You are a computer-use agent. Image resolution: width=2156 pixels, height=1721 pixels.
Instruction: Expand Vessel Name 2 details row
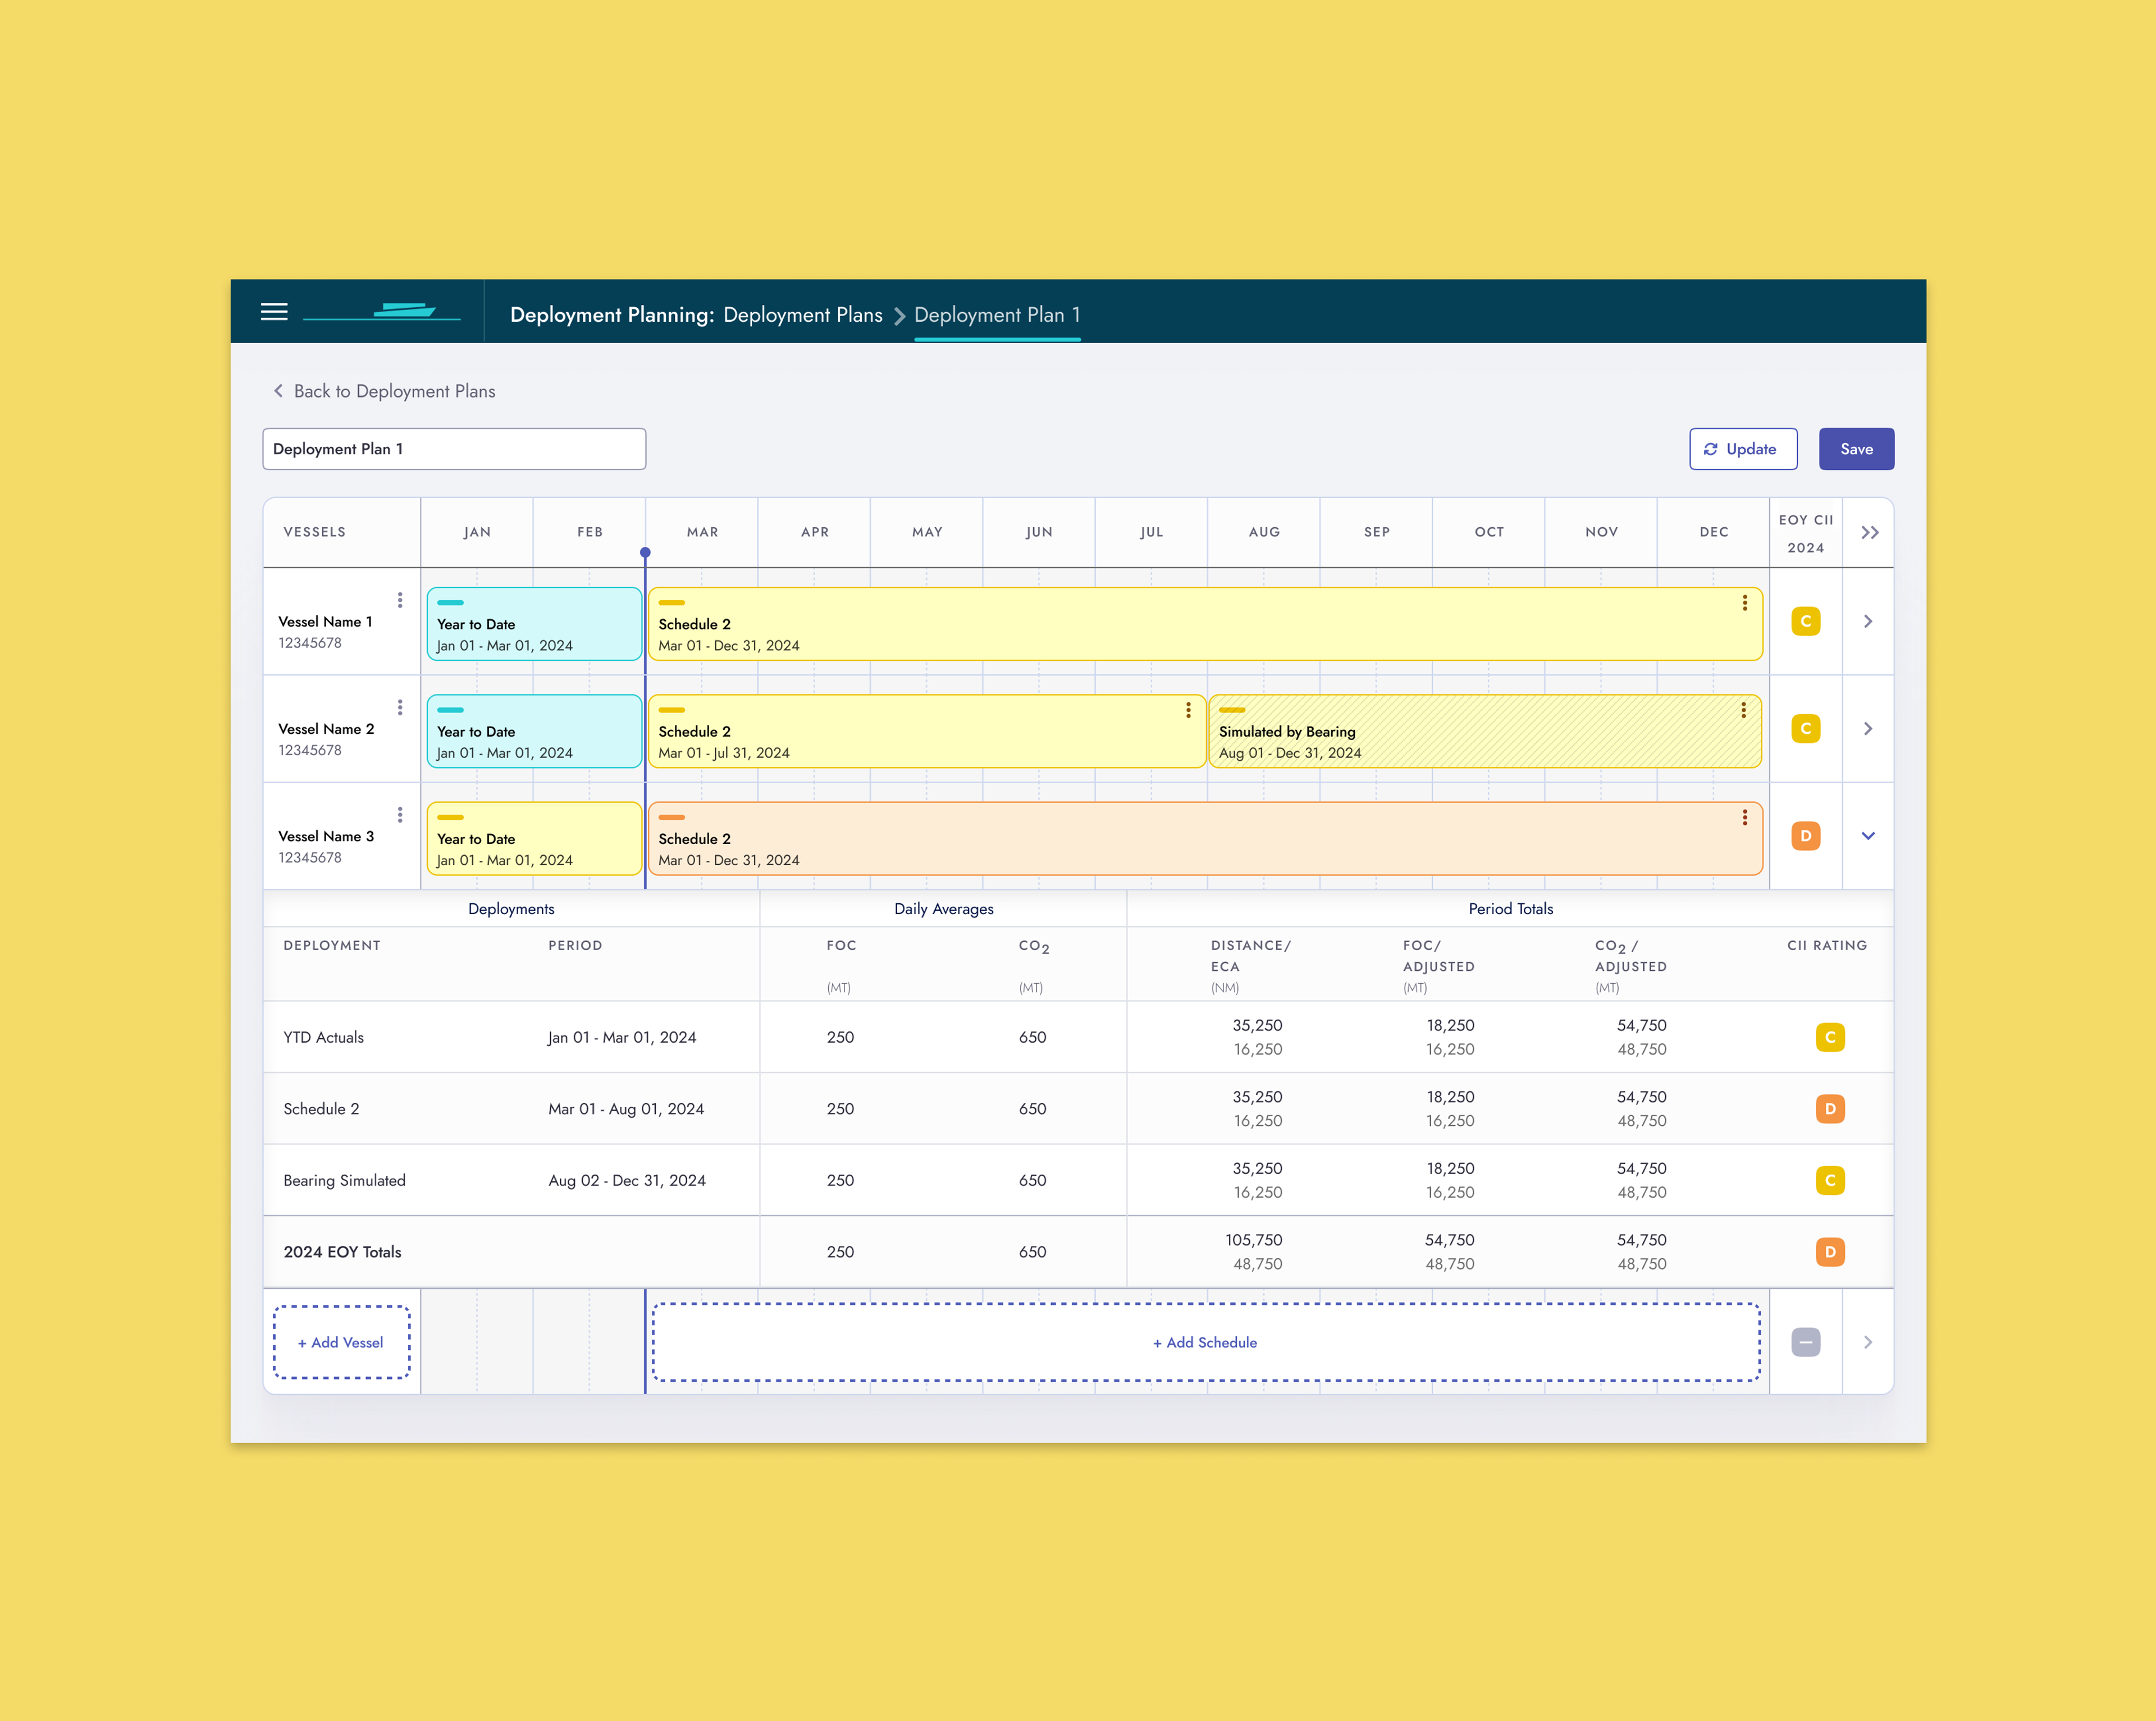tap(1867, 729)
